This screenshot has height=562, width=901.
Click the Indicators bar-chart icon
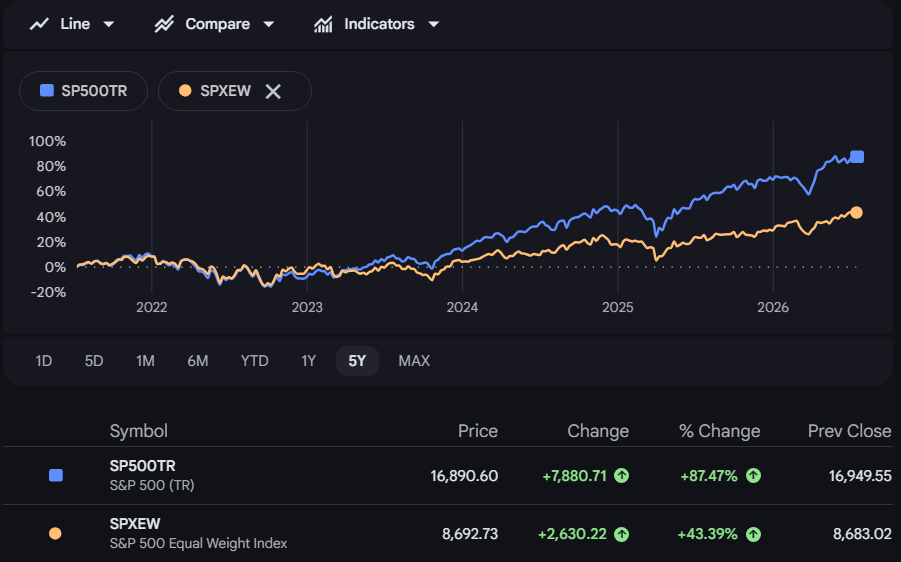click(323, 24)
